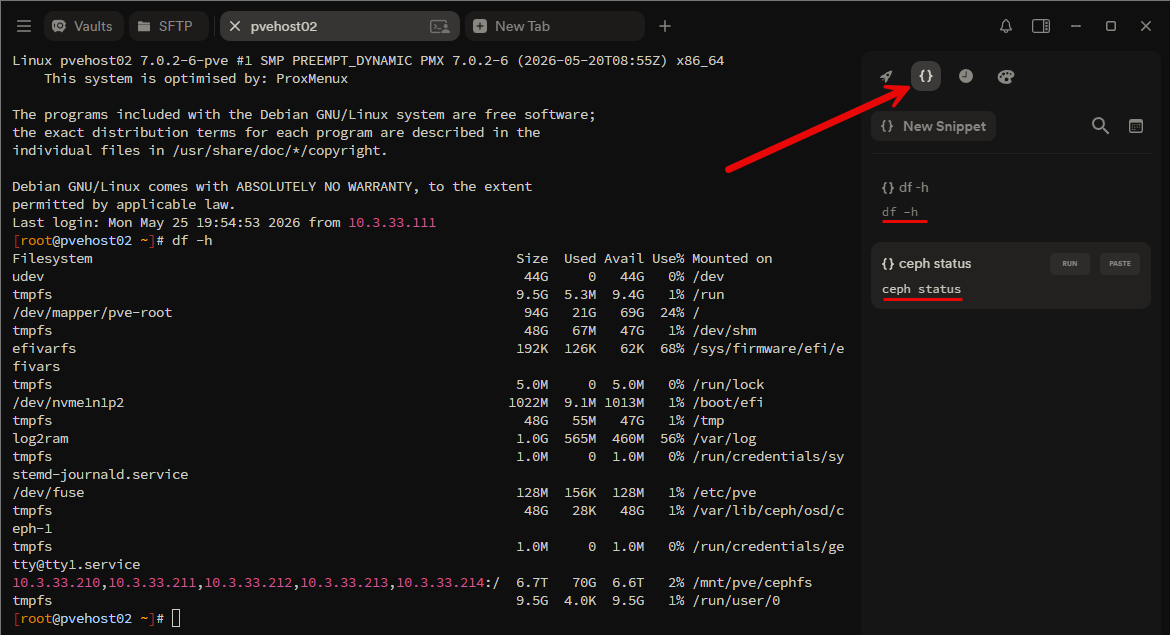Open the hamburger menu
Image resolution: width=1170 pixels, height=635 pixels.
tap(24, 26)
